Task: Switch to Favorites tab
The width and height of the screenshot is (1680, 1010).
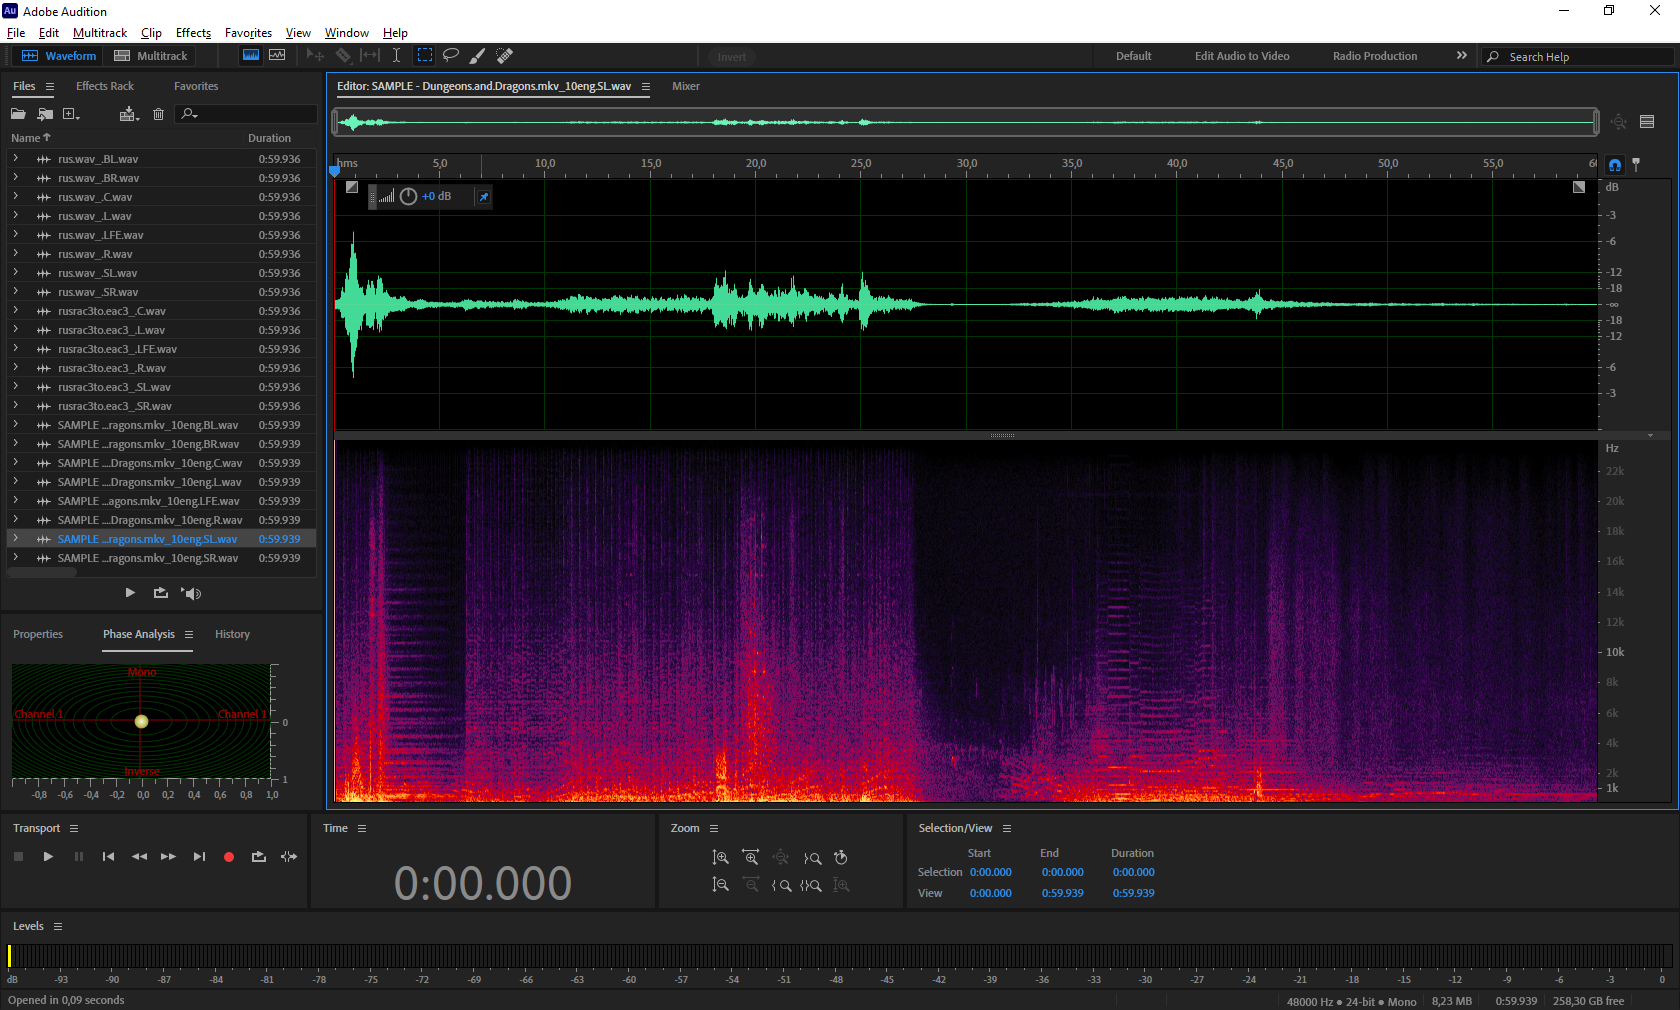Action: (x=196, y=86)
